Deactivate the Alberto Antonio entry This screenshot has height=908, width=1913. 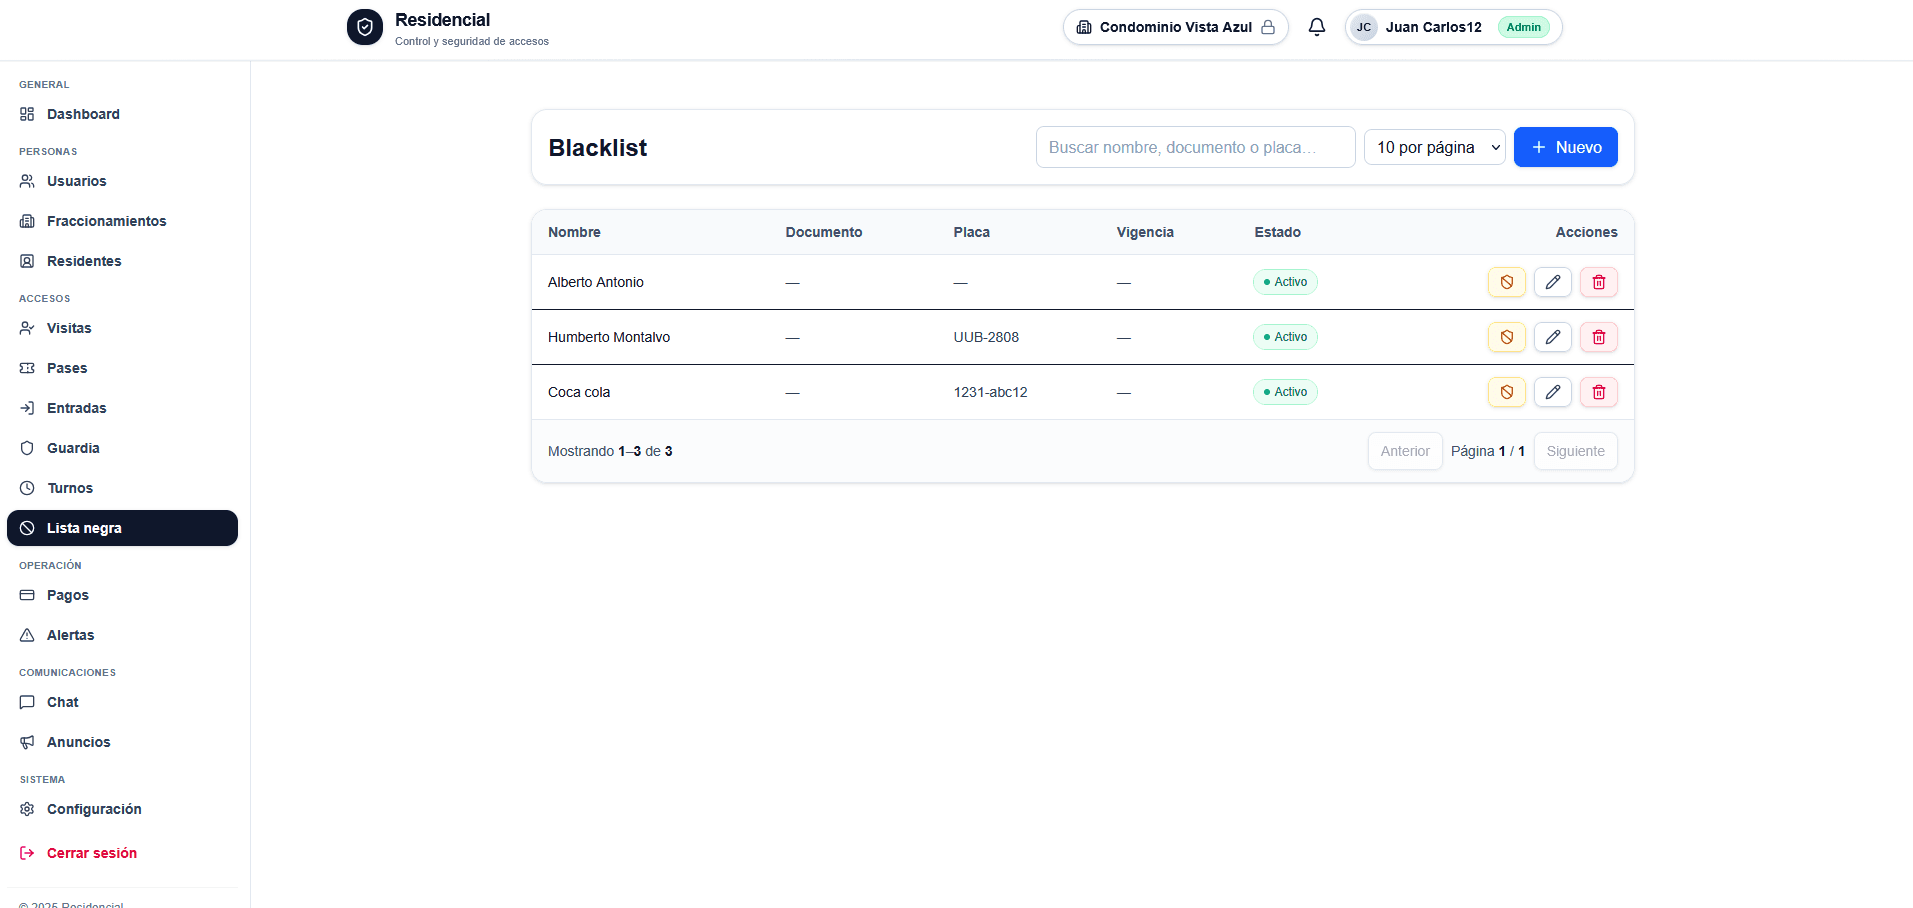1506,282
